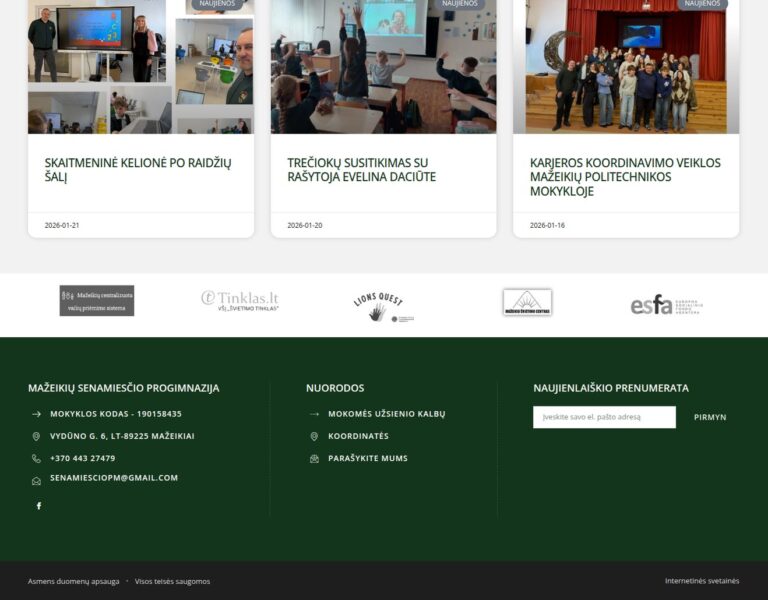Open the Asmens duomenų apsauga link
Viewport: 768px width, 600px height.
[73, 581]
